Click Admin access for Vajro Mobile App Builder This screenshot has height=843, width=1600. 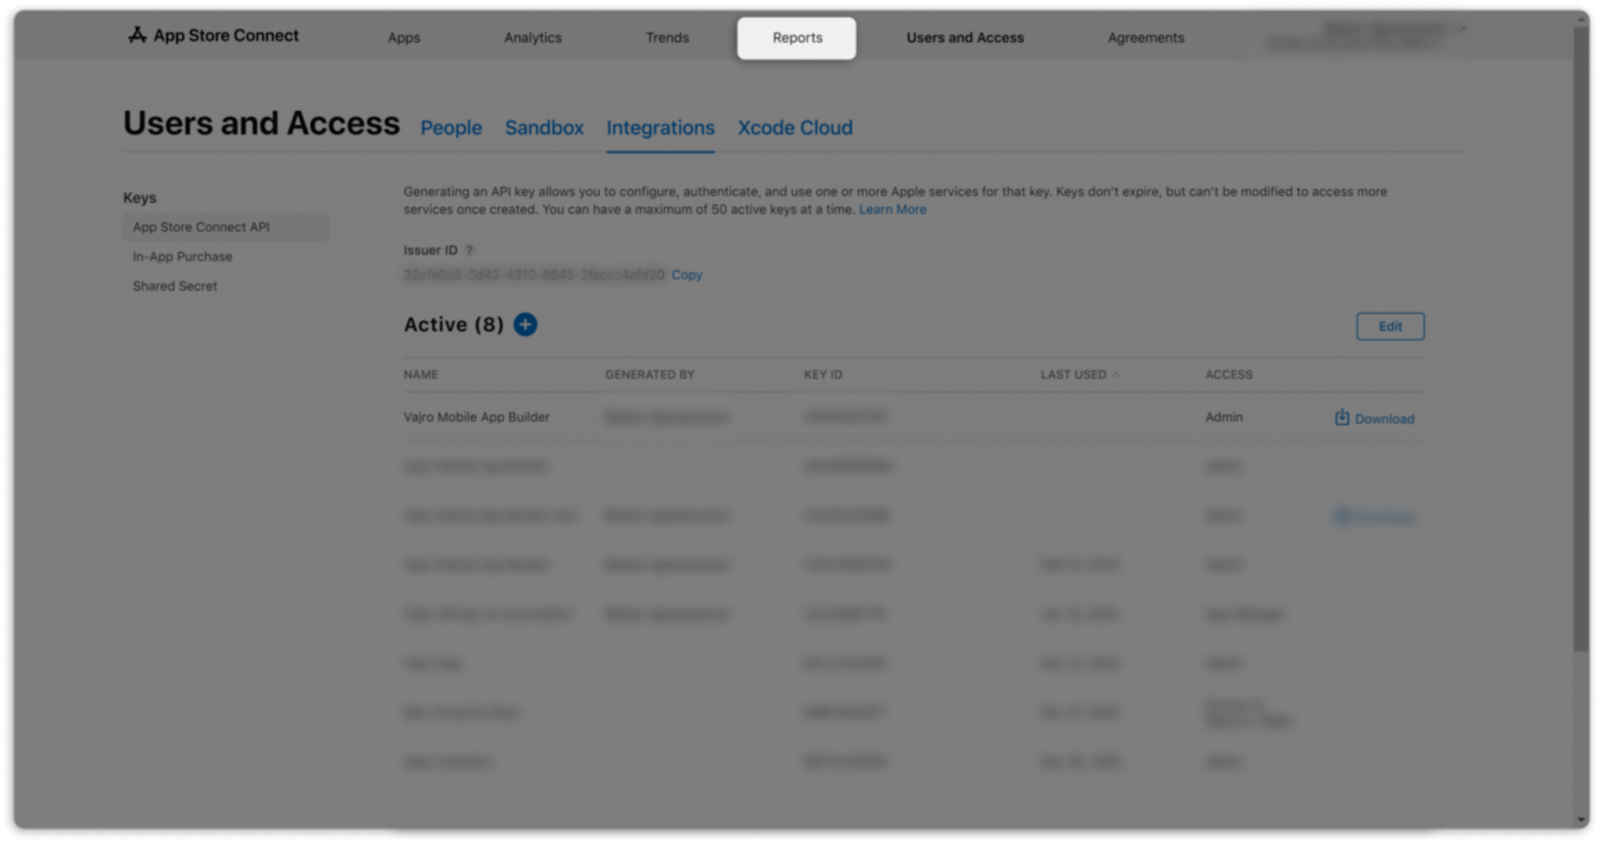1224,417
